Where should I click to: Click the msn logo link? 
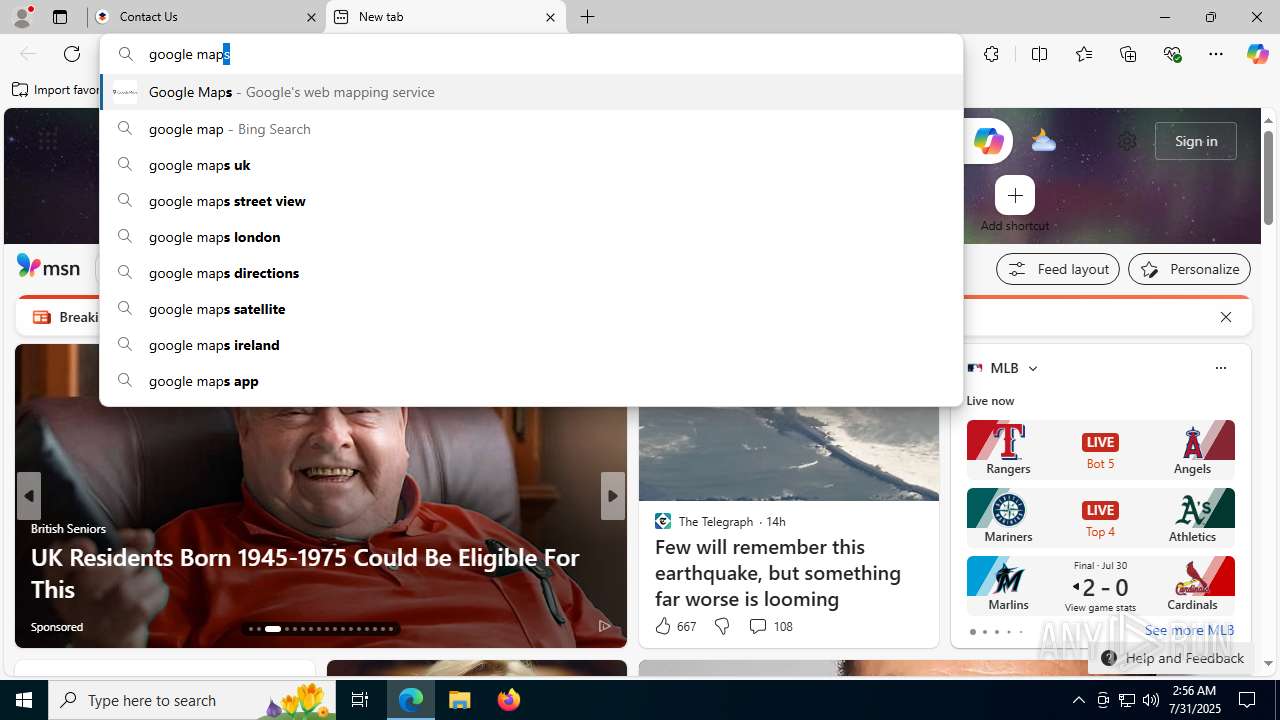tap(48, 267)
